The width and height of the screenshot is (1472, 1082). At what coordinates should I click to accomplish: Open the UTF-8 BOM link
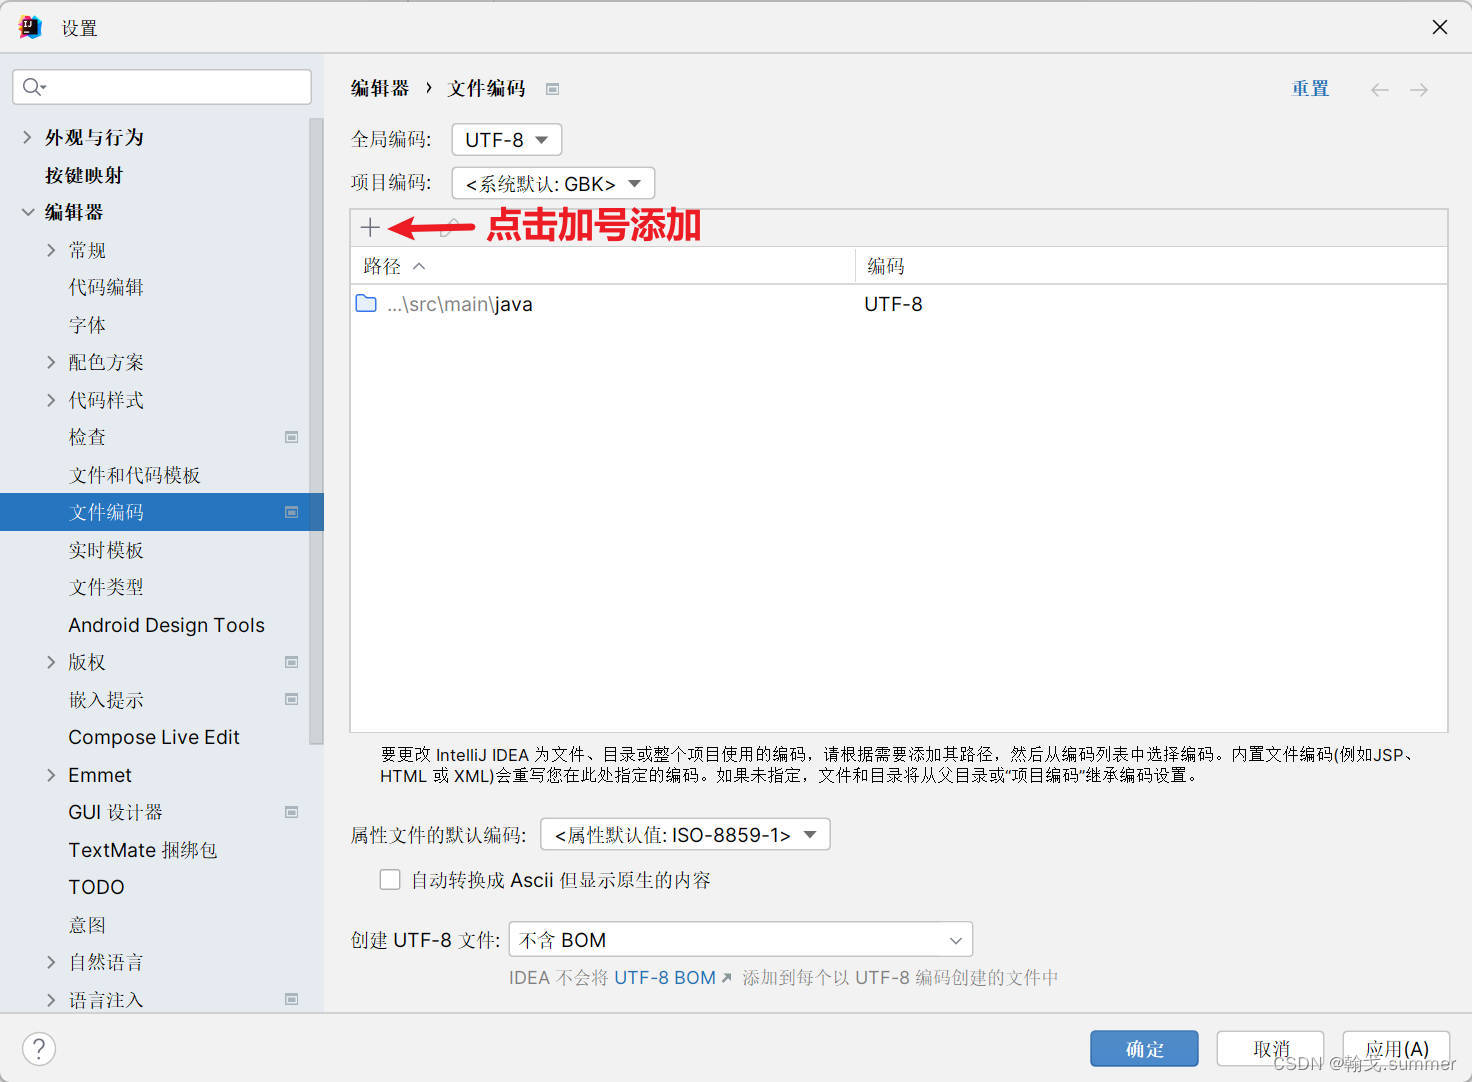point(664,977)
